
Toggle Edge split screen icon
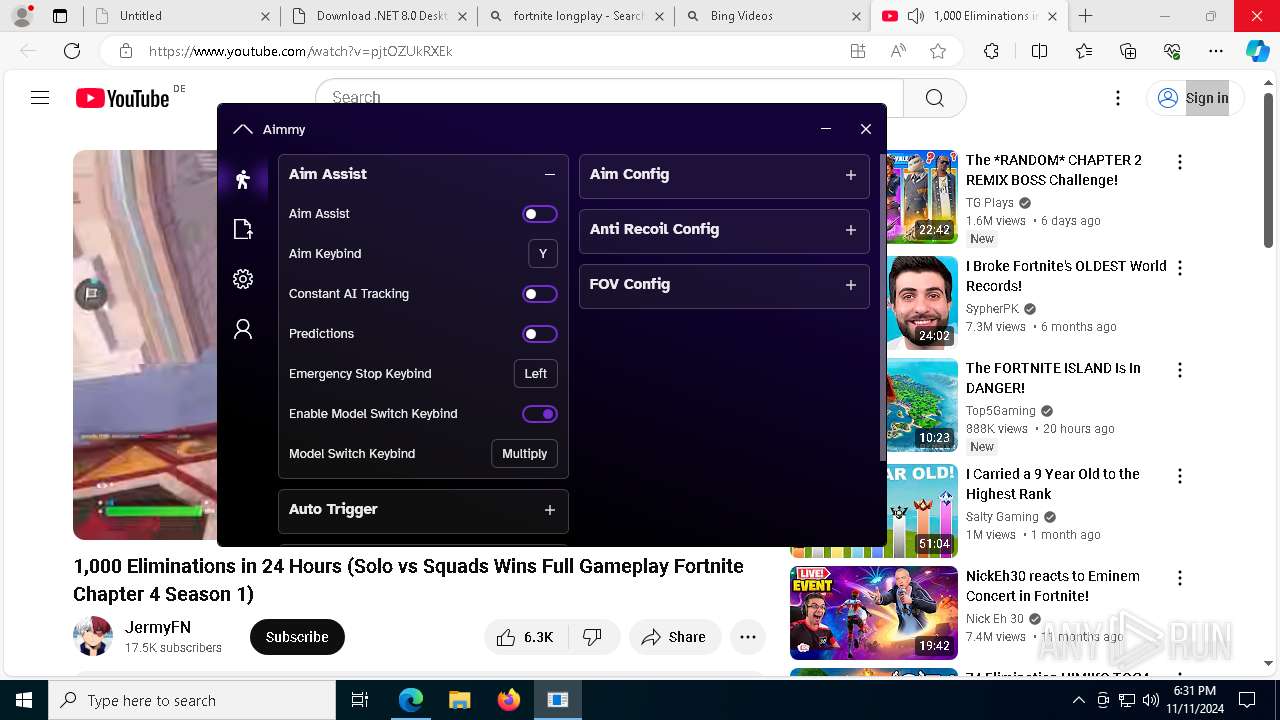point(1039,51)
